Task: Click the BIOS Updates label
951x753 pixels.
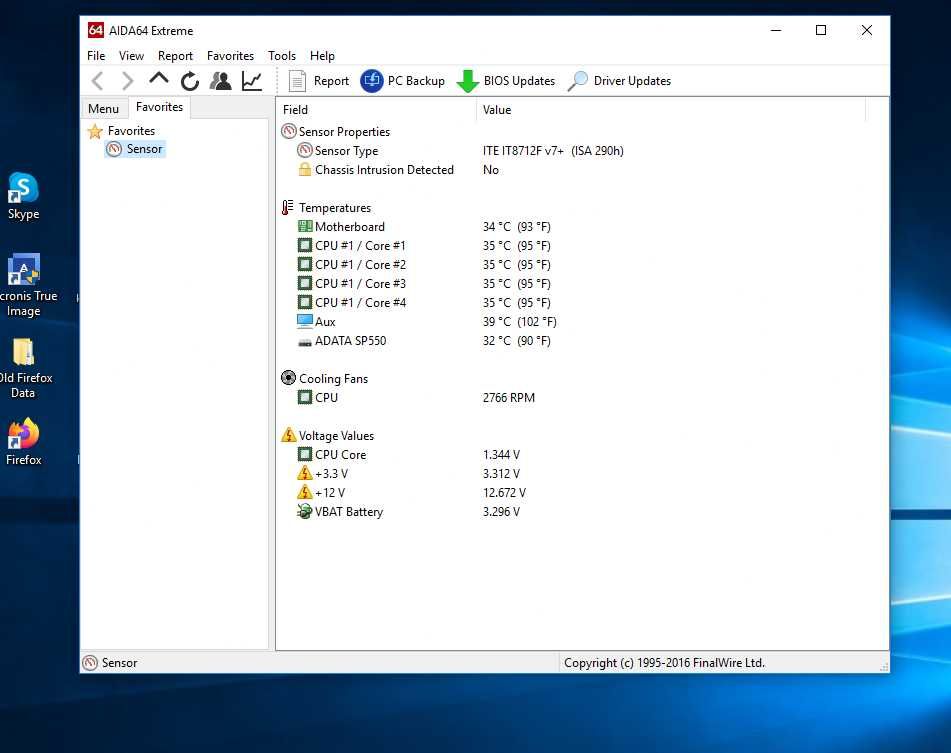Action: (519, 81)
